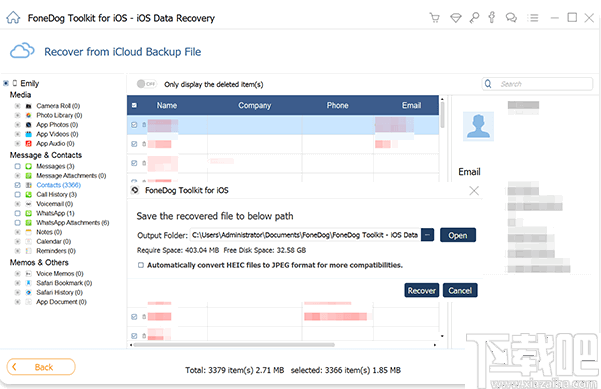Click the Open folder button

point(458,235)
